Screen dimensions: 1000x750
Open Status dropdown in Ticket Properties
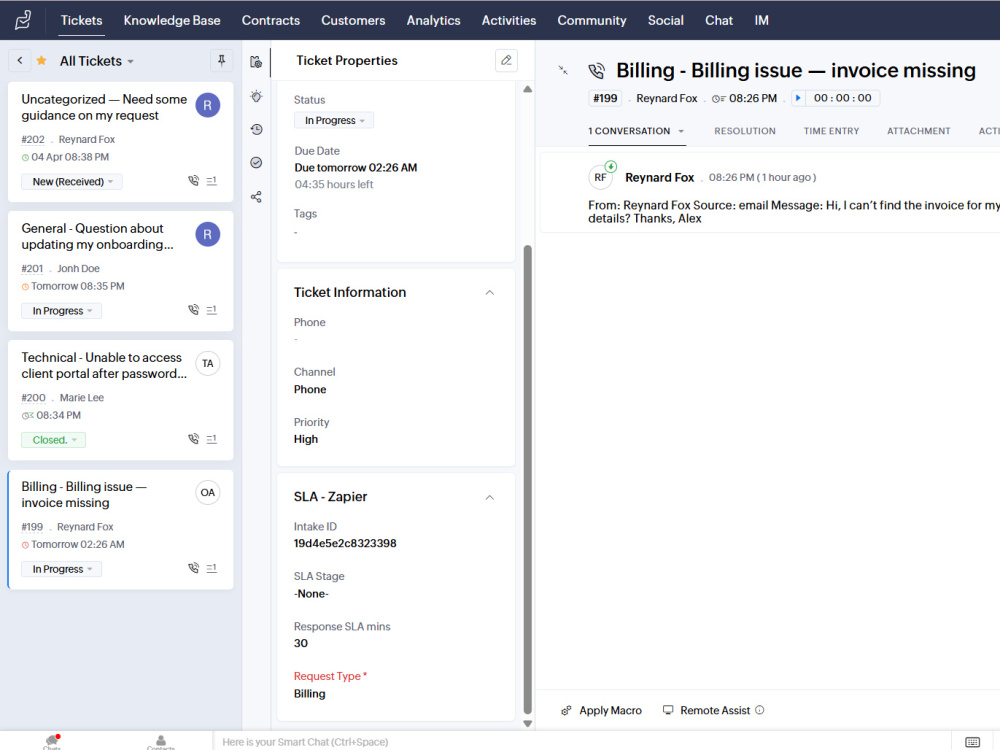coord(334,121)
